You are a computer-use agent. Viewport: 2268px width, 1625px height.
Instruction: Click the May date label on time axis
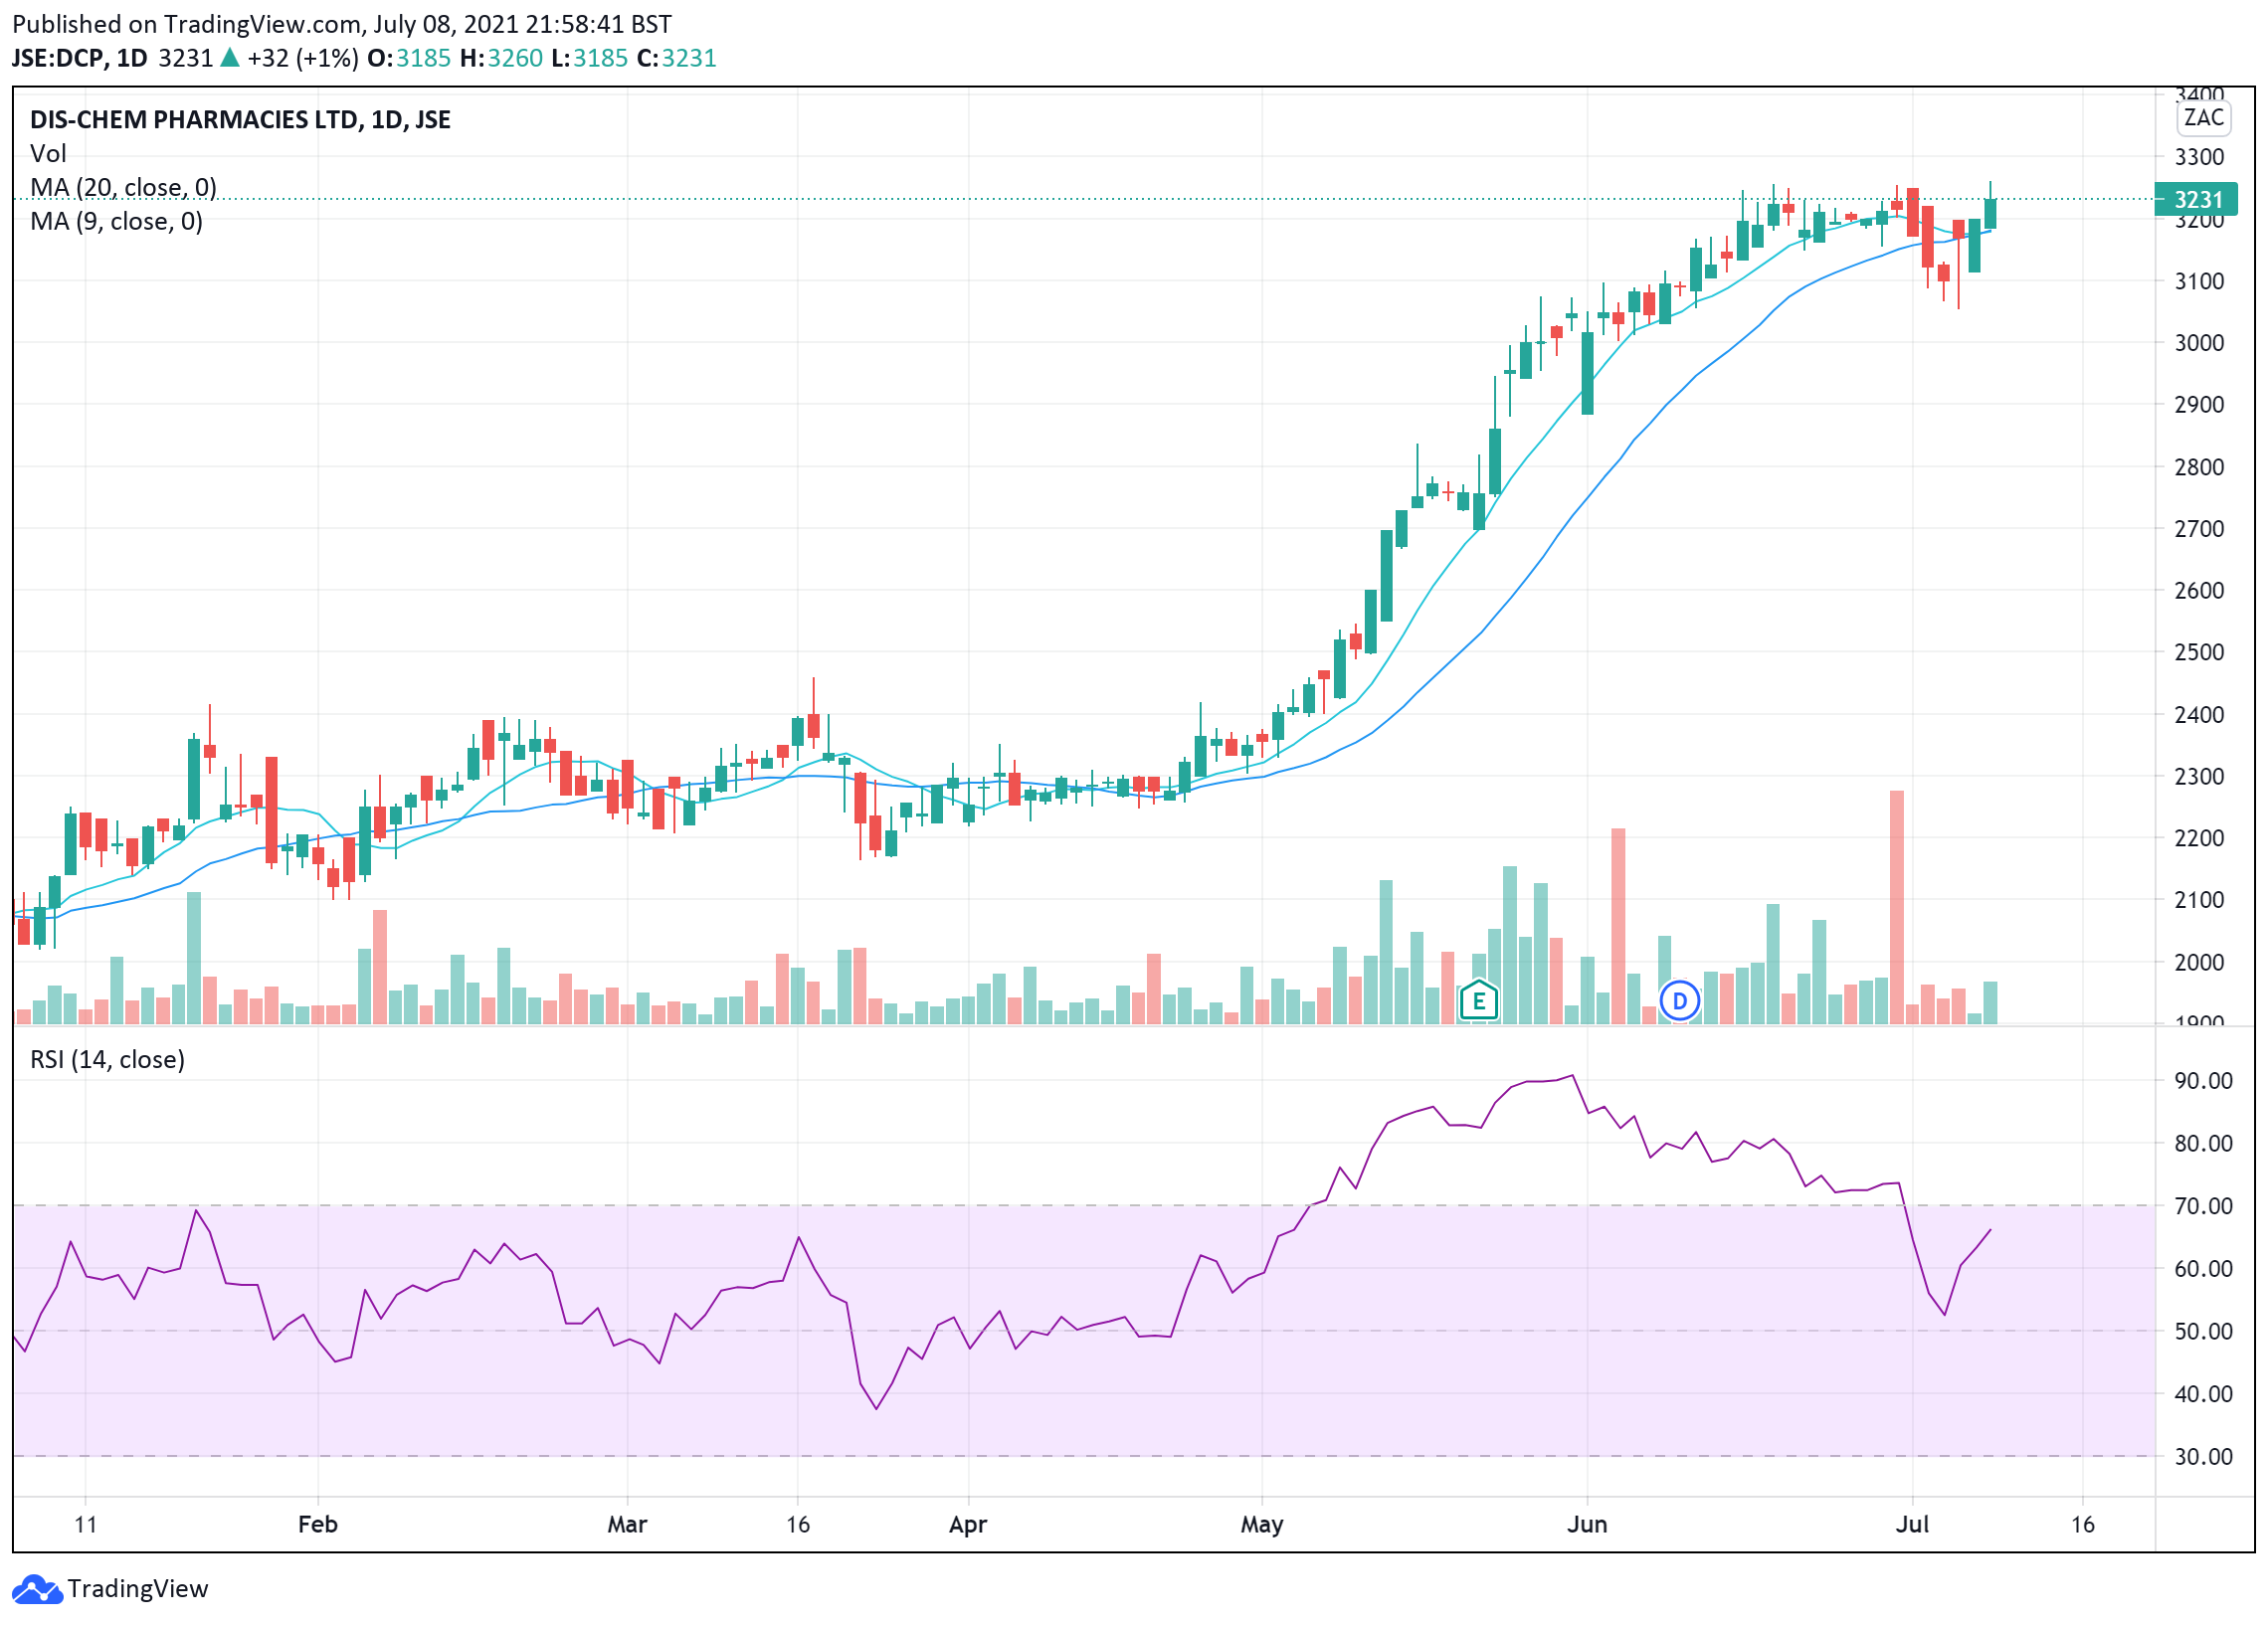point(1262,1525)
